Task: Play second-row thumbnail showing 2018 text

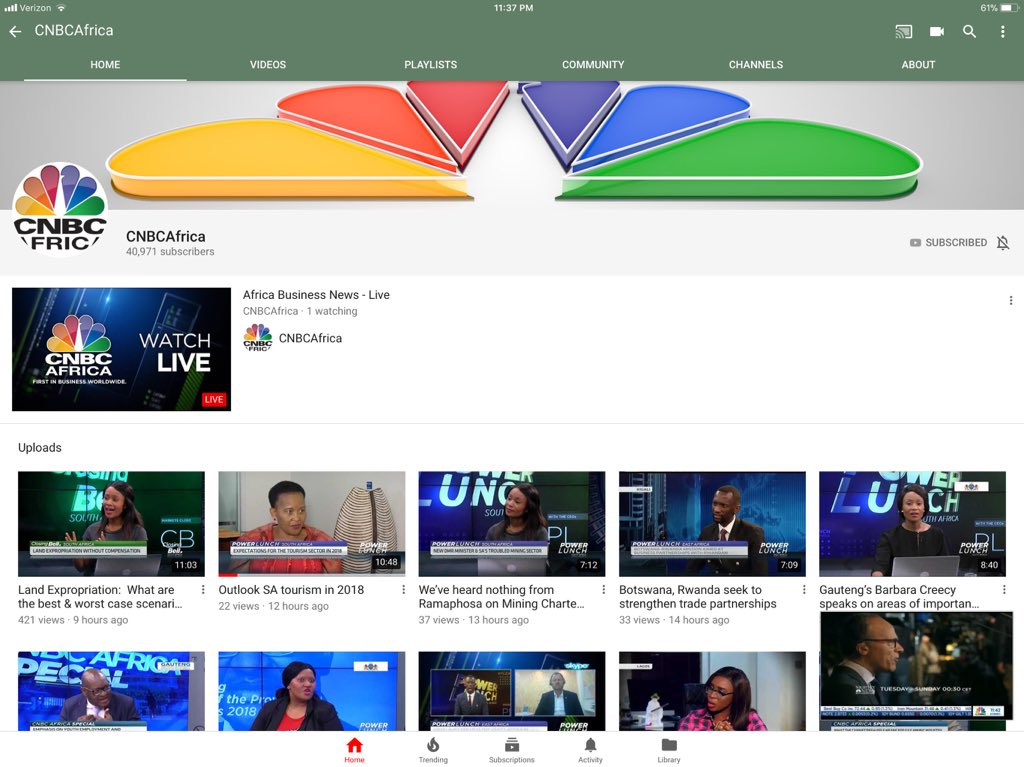Action: pos(312,691)
